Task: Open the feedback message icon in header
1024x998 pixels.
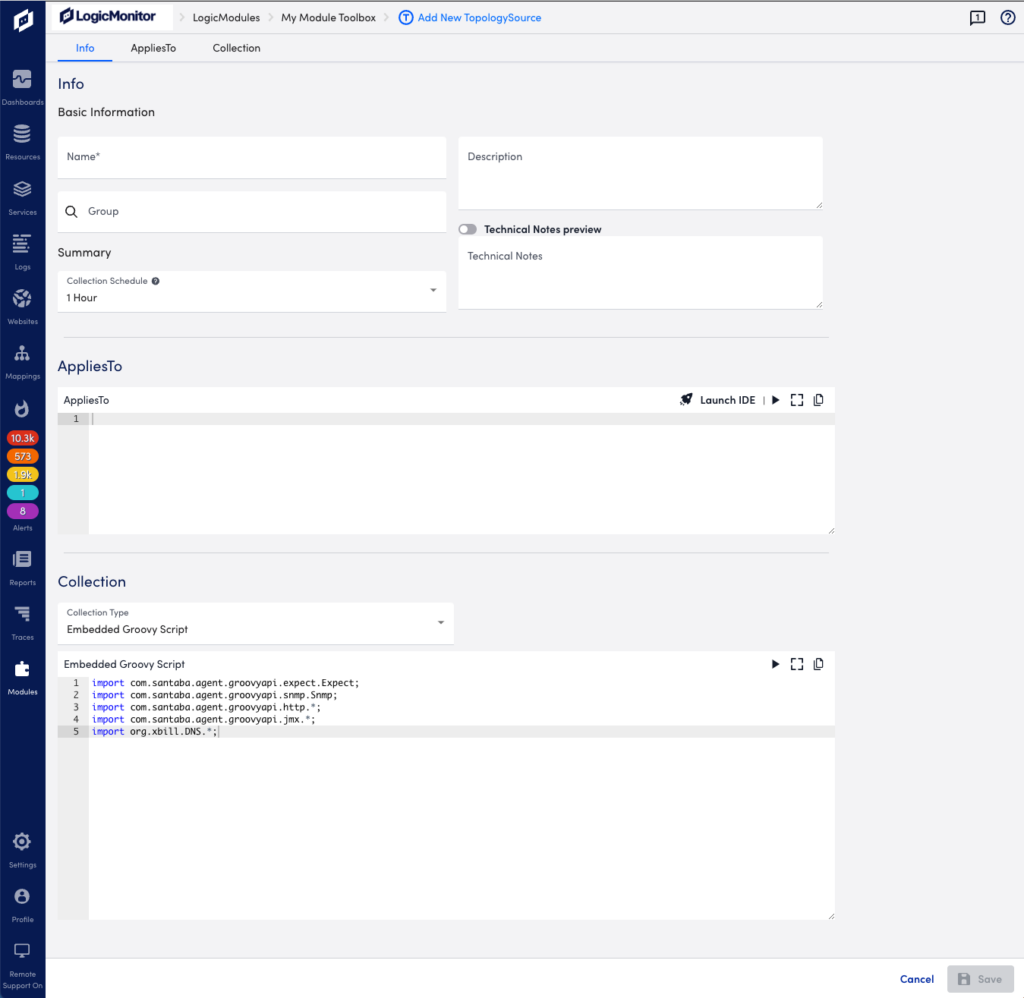Action: (x=977, y=18)
